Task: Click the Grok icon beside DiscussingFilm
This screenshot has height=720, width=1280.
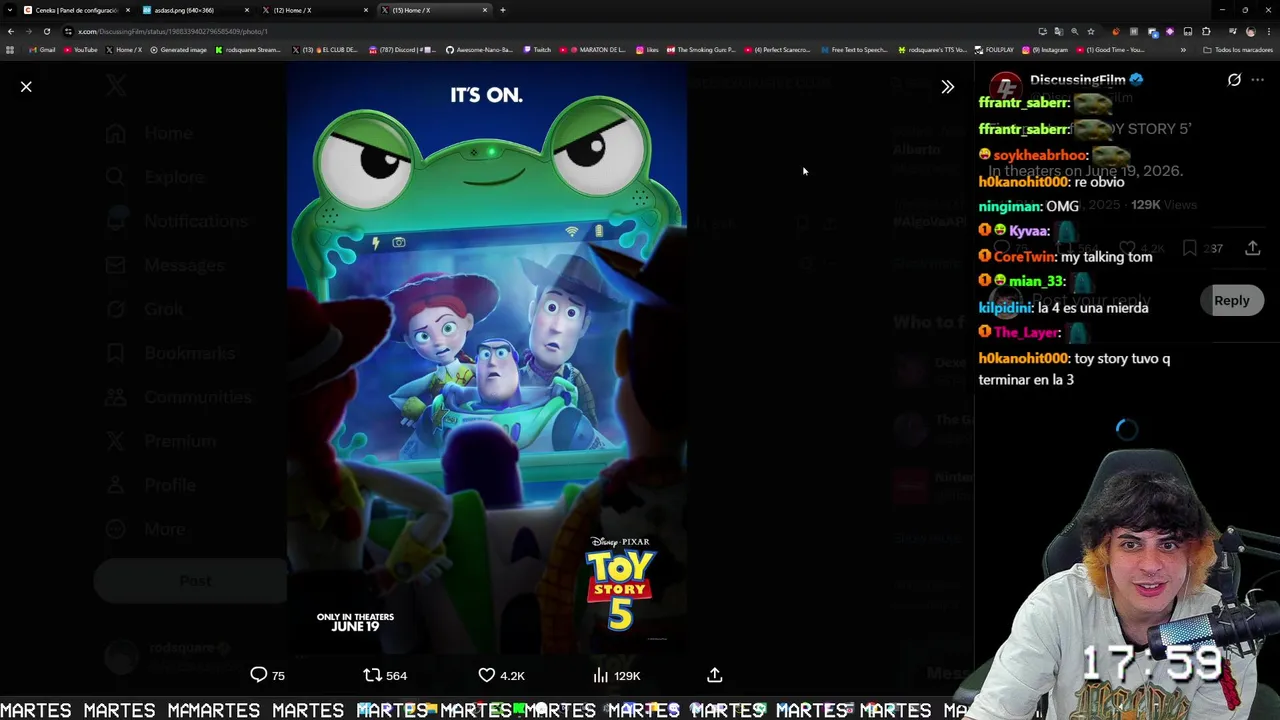Action: pos(1234,80)
